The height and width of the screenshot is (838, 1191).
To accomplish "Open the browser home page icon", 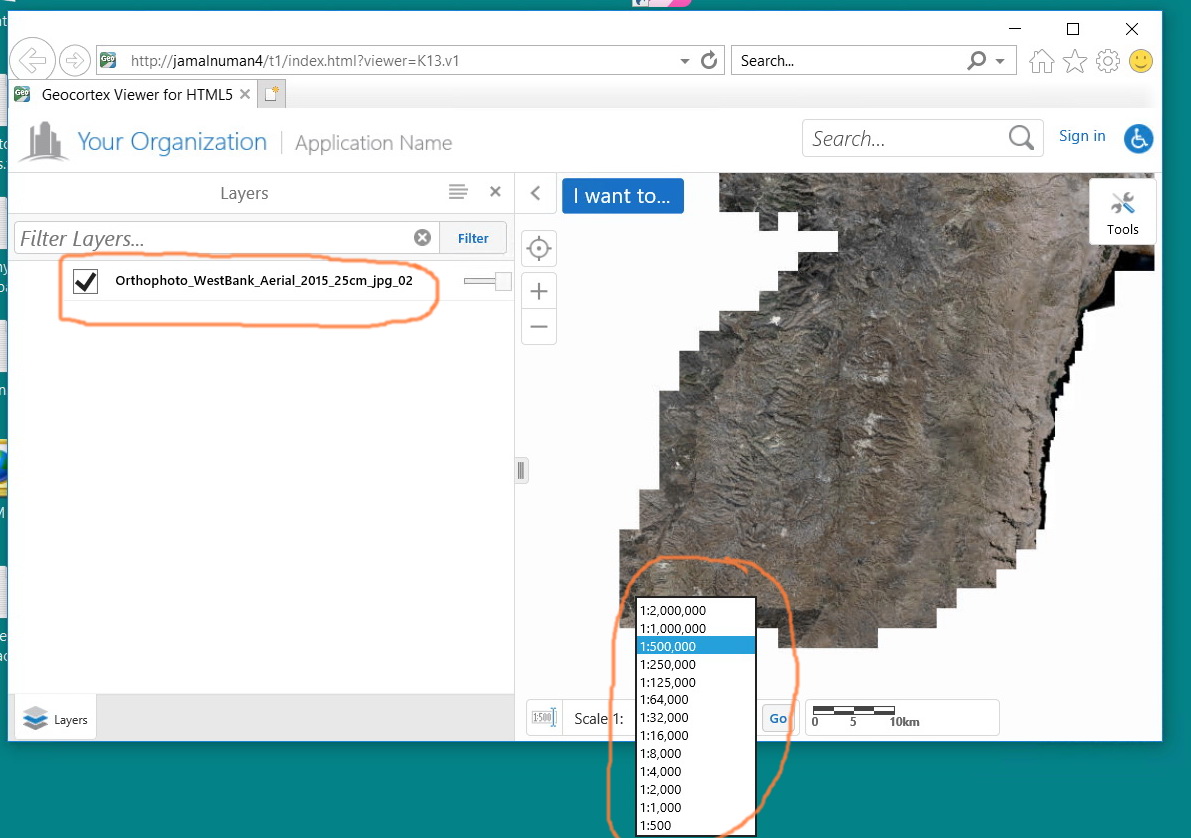I will pyautogui.click(x=1041, y=61).
